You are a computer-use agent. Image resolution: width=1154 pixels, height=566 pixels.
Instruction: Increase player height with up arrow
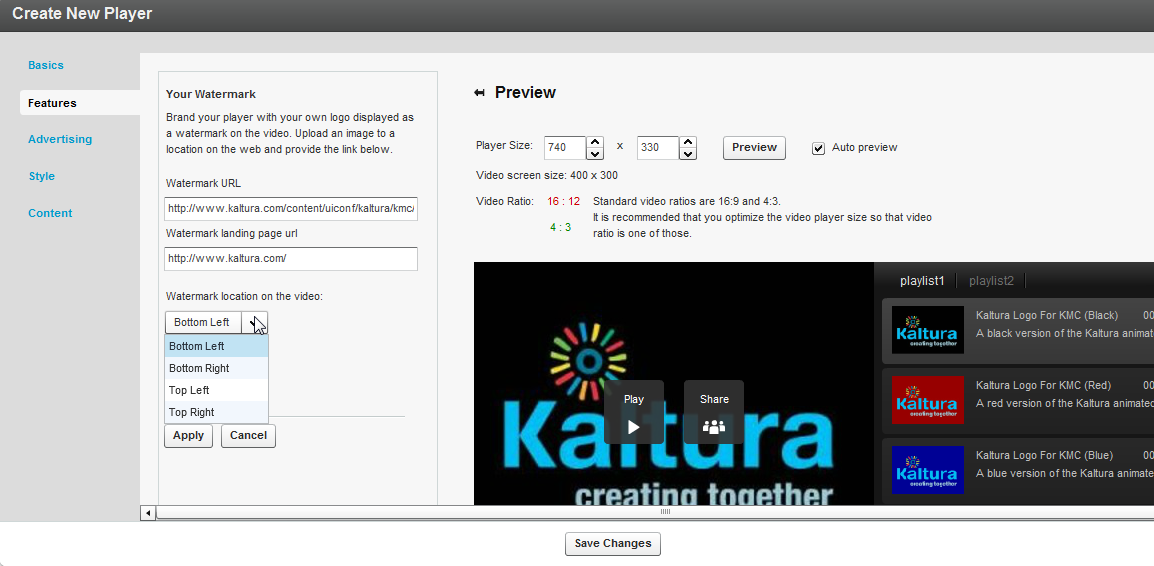[x=688, y=141]
